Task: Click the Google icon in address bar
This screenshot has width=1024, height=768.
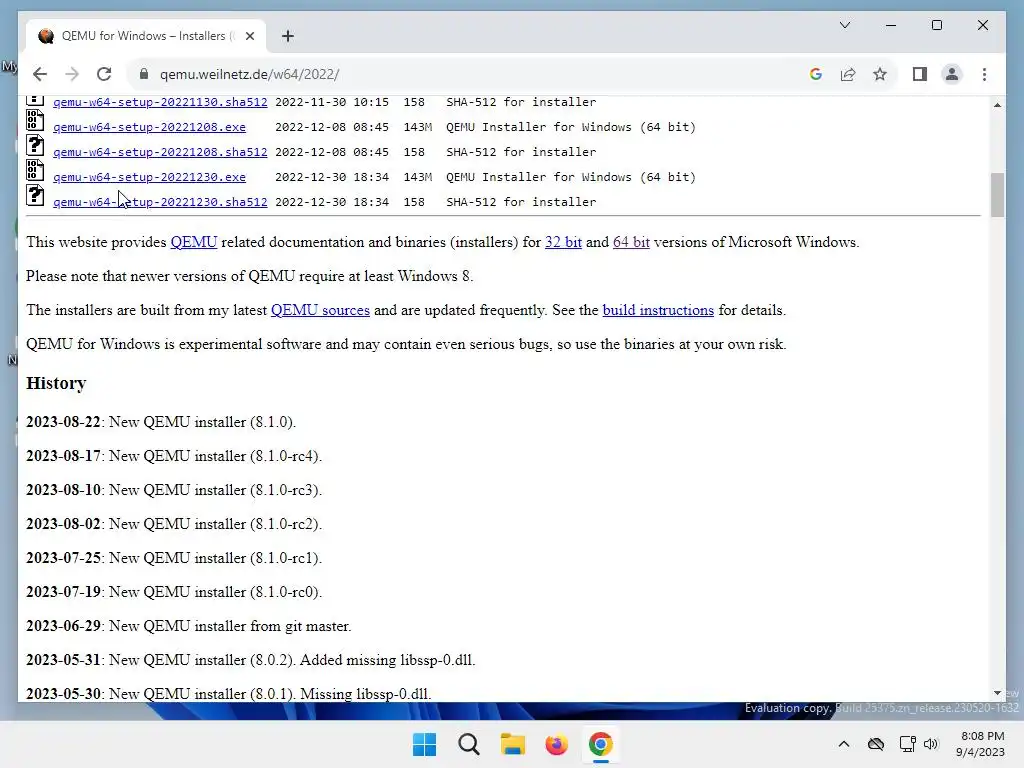Action: coord(816,74)
